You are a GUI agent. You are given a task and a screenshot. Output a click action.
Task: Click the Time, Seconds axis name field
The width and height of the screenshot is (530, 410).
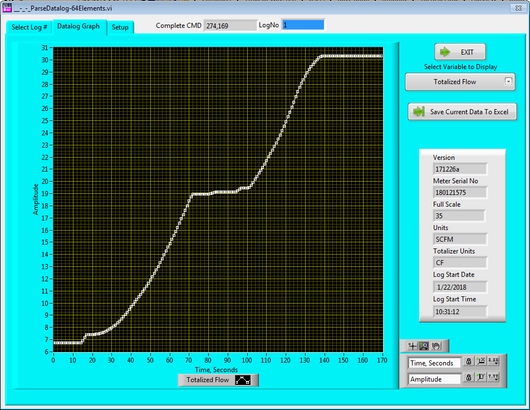click(434, 363)
